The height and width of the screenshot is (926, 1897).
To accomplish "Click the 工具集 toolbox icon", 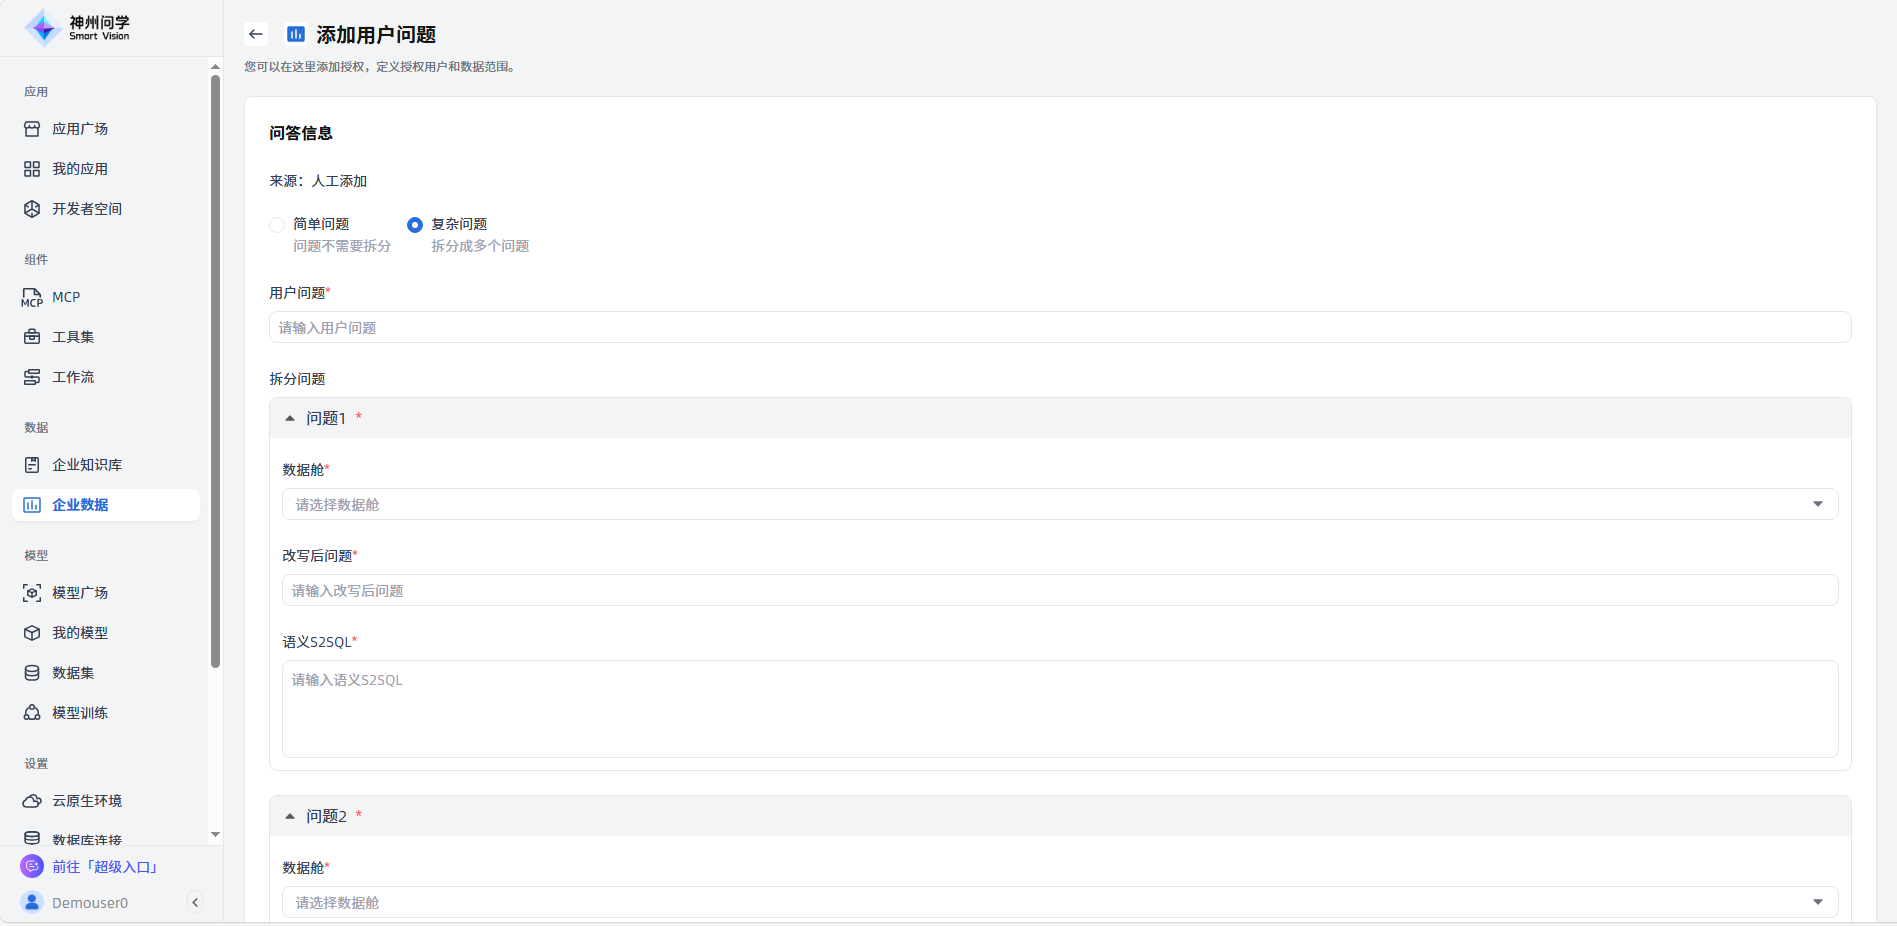I will (x=32, y=337).
